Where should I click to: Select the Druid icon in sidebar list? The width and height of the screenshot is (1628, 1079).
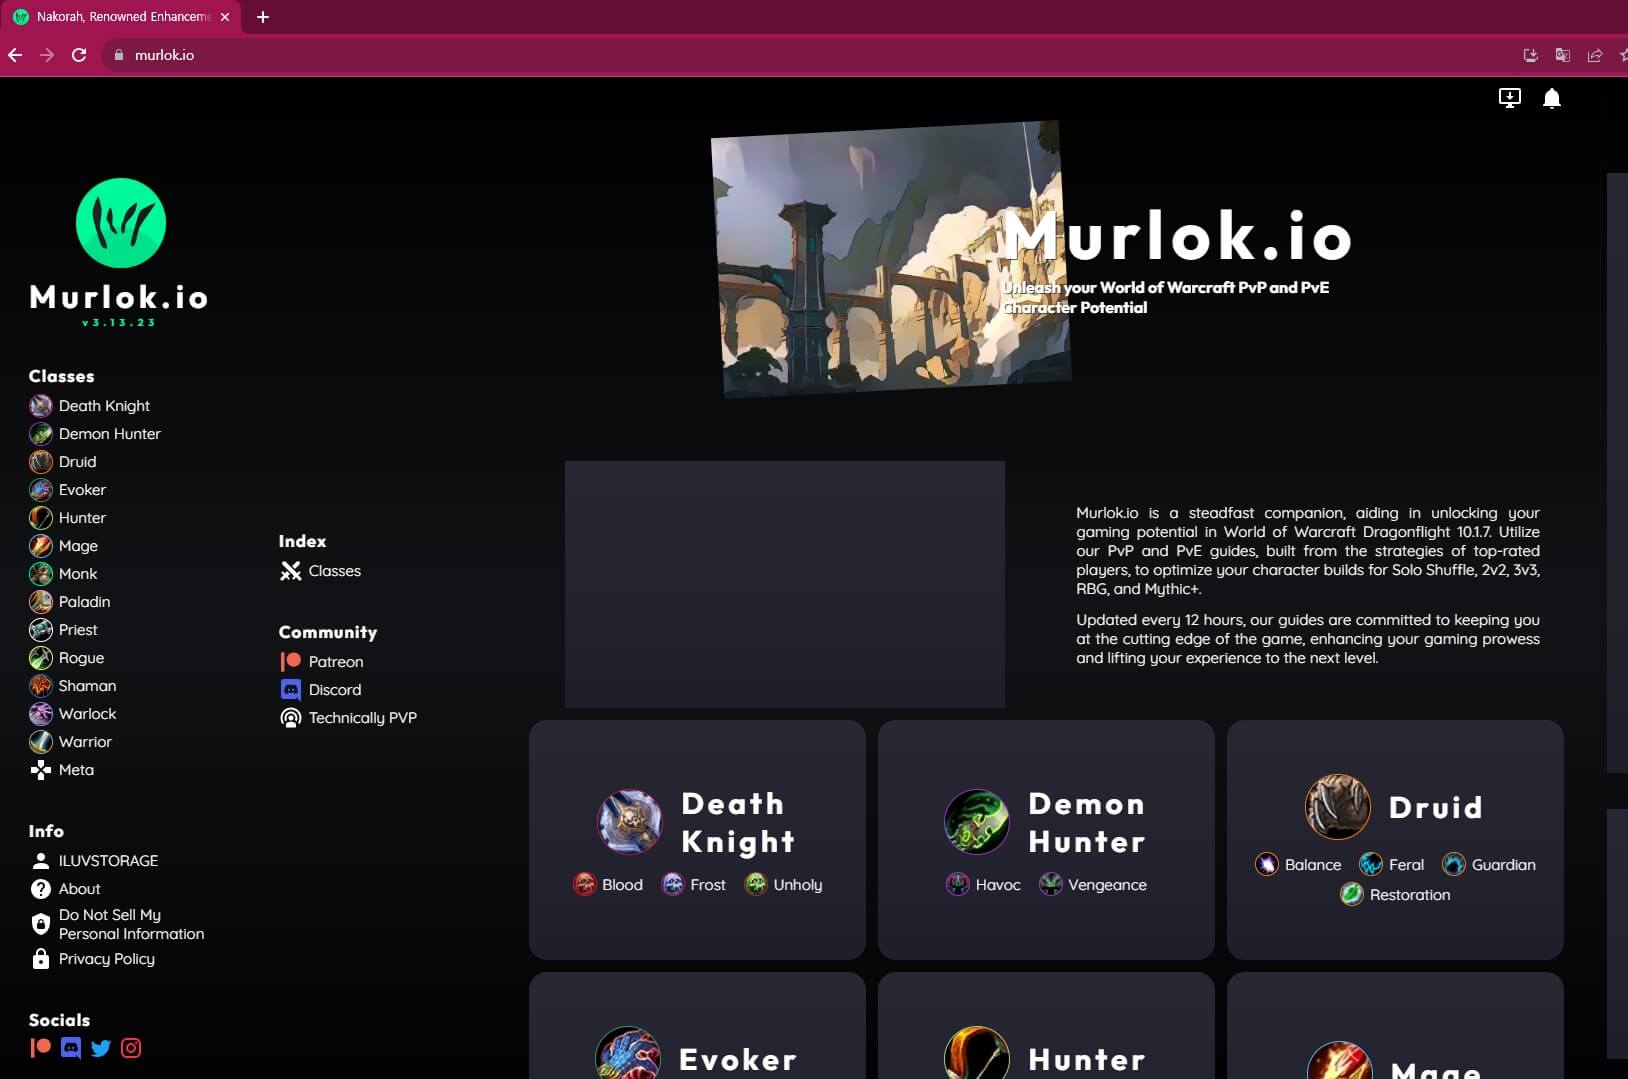click(x=41, y=462)
